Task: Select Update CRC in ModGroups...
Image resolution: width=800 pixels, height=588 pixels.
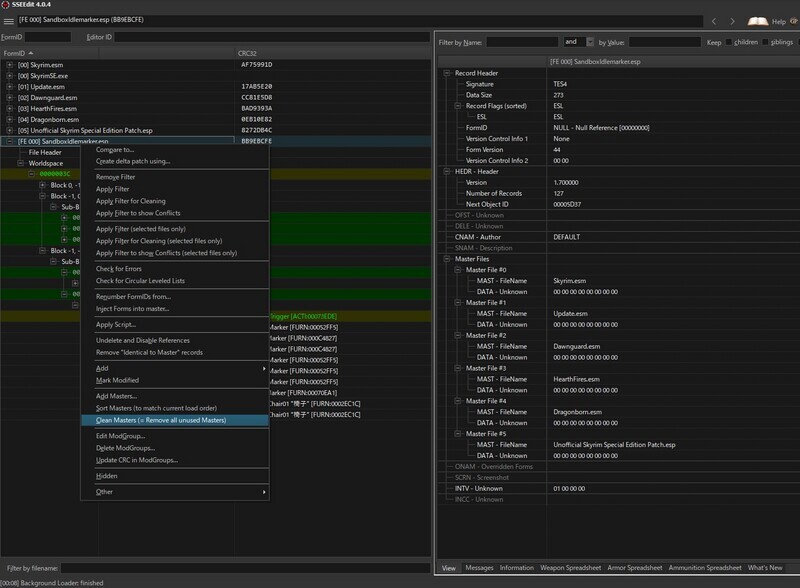Action: (174, 460)
